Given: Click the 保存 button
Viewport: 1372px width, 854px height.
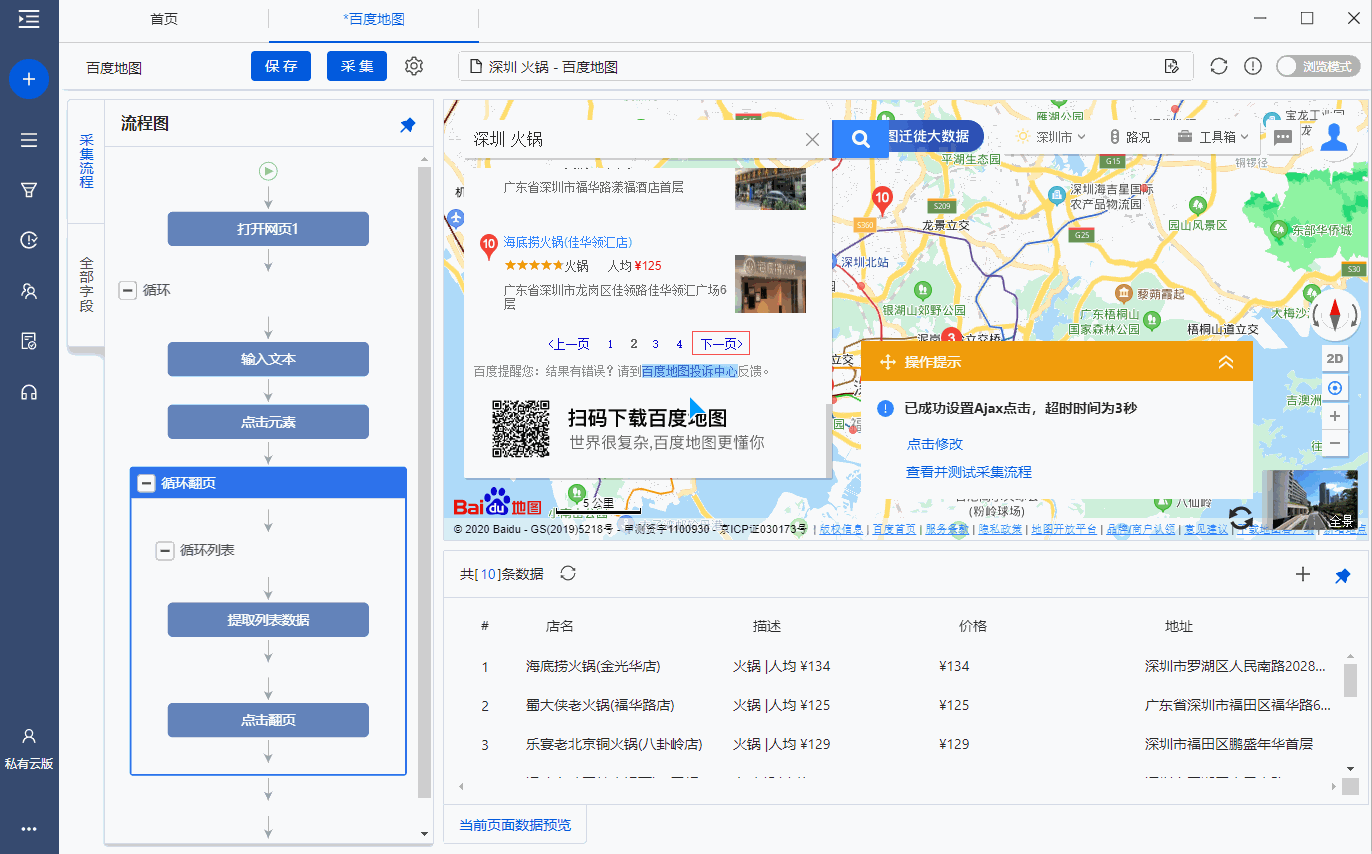Looking at the screenshot, I should click(x=281, y=66).
